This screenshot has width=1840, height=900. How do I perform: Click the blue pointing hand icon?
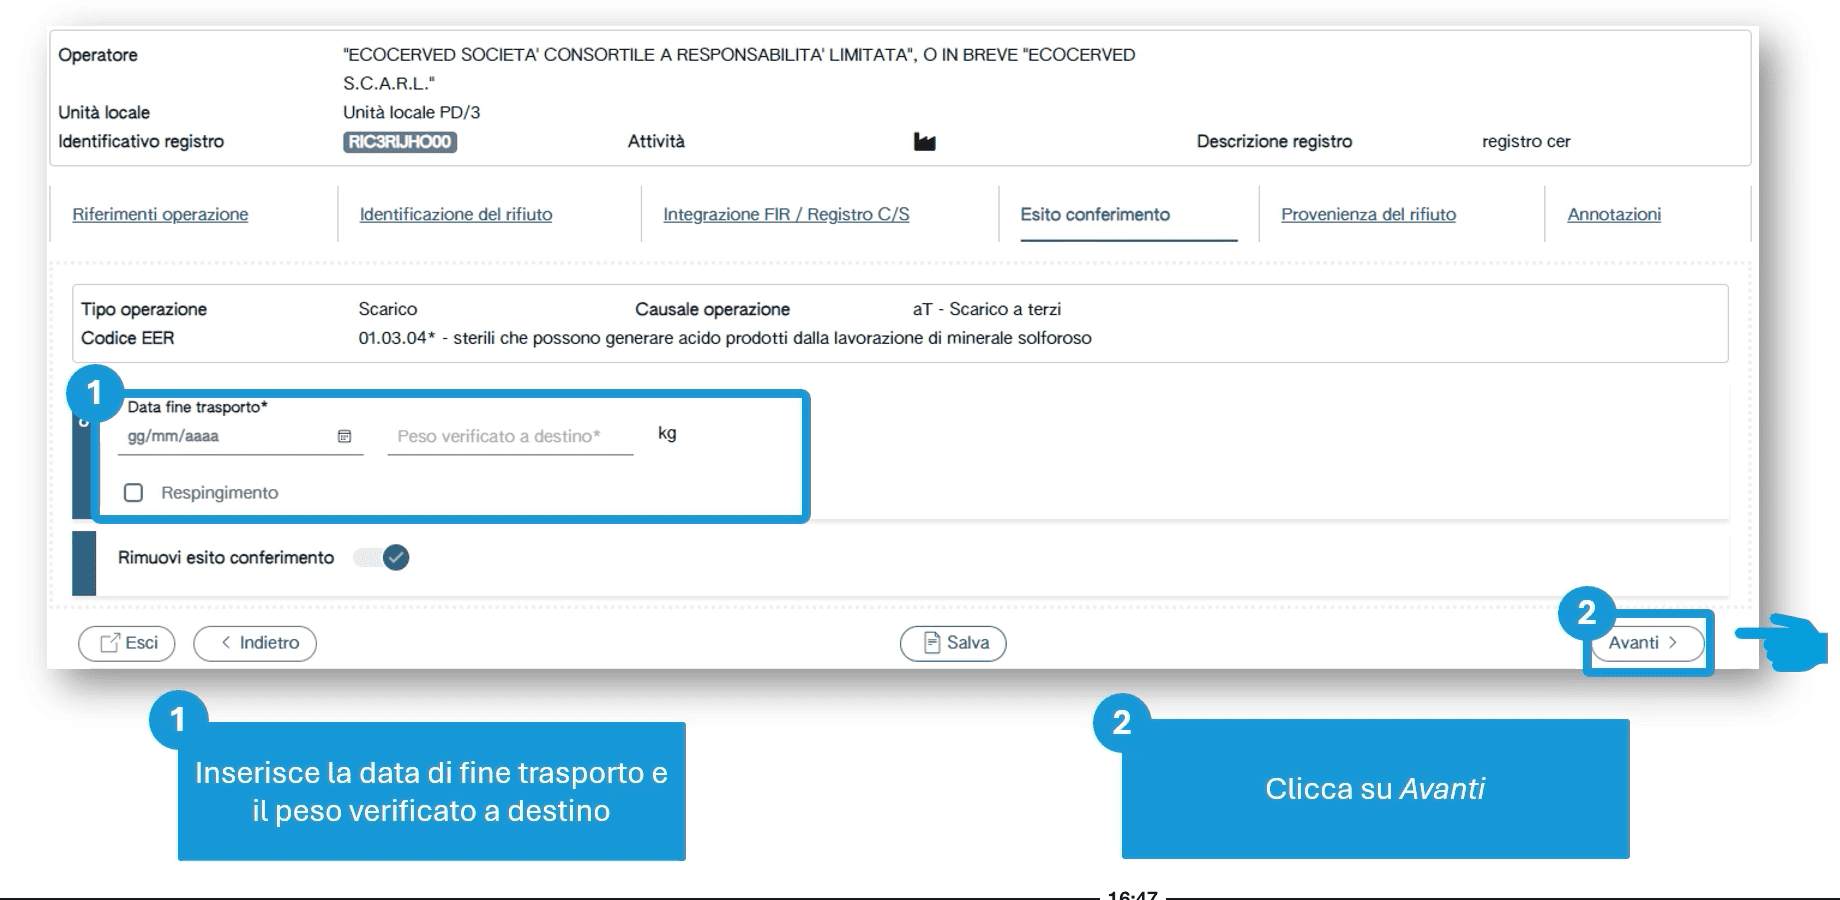point(1786,642)
